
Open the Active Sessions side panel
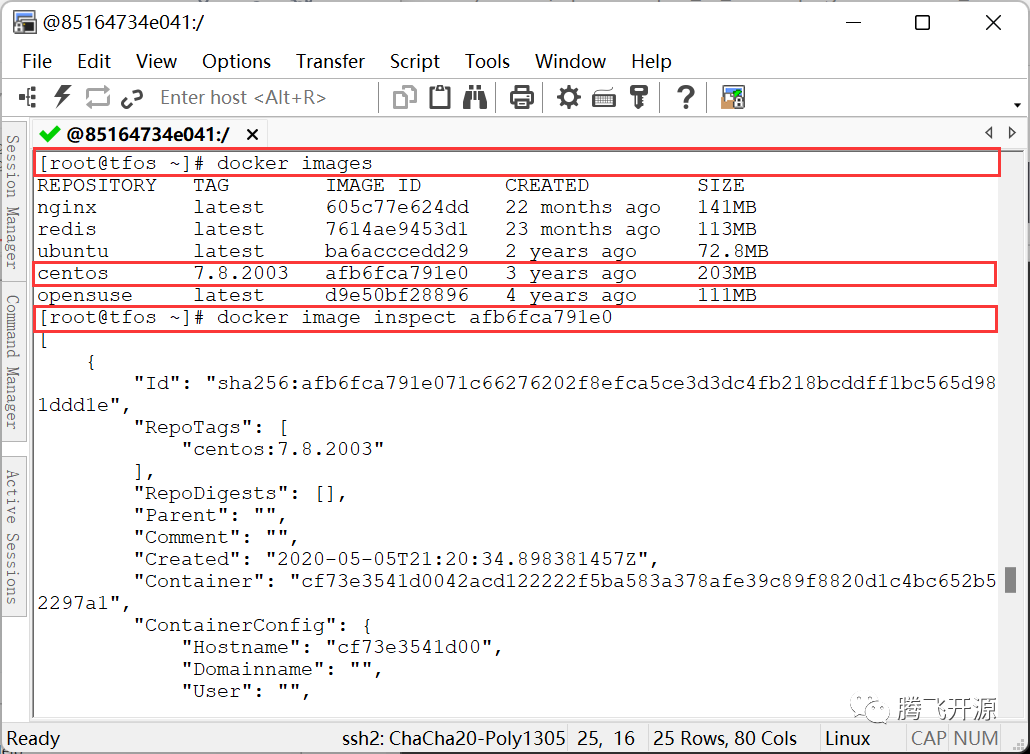coord(14,537)
